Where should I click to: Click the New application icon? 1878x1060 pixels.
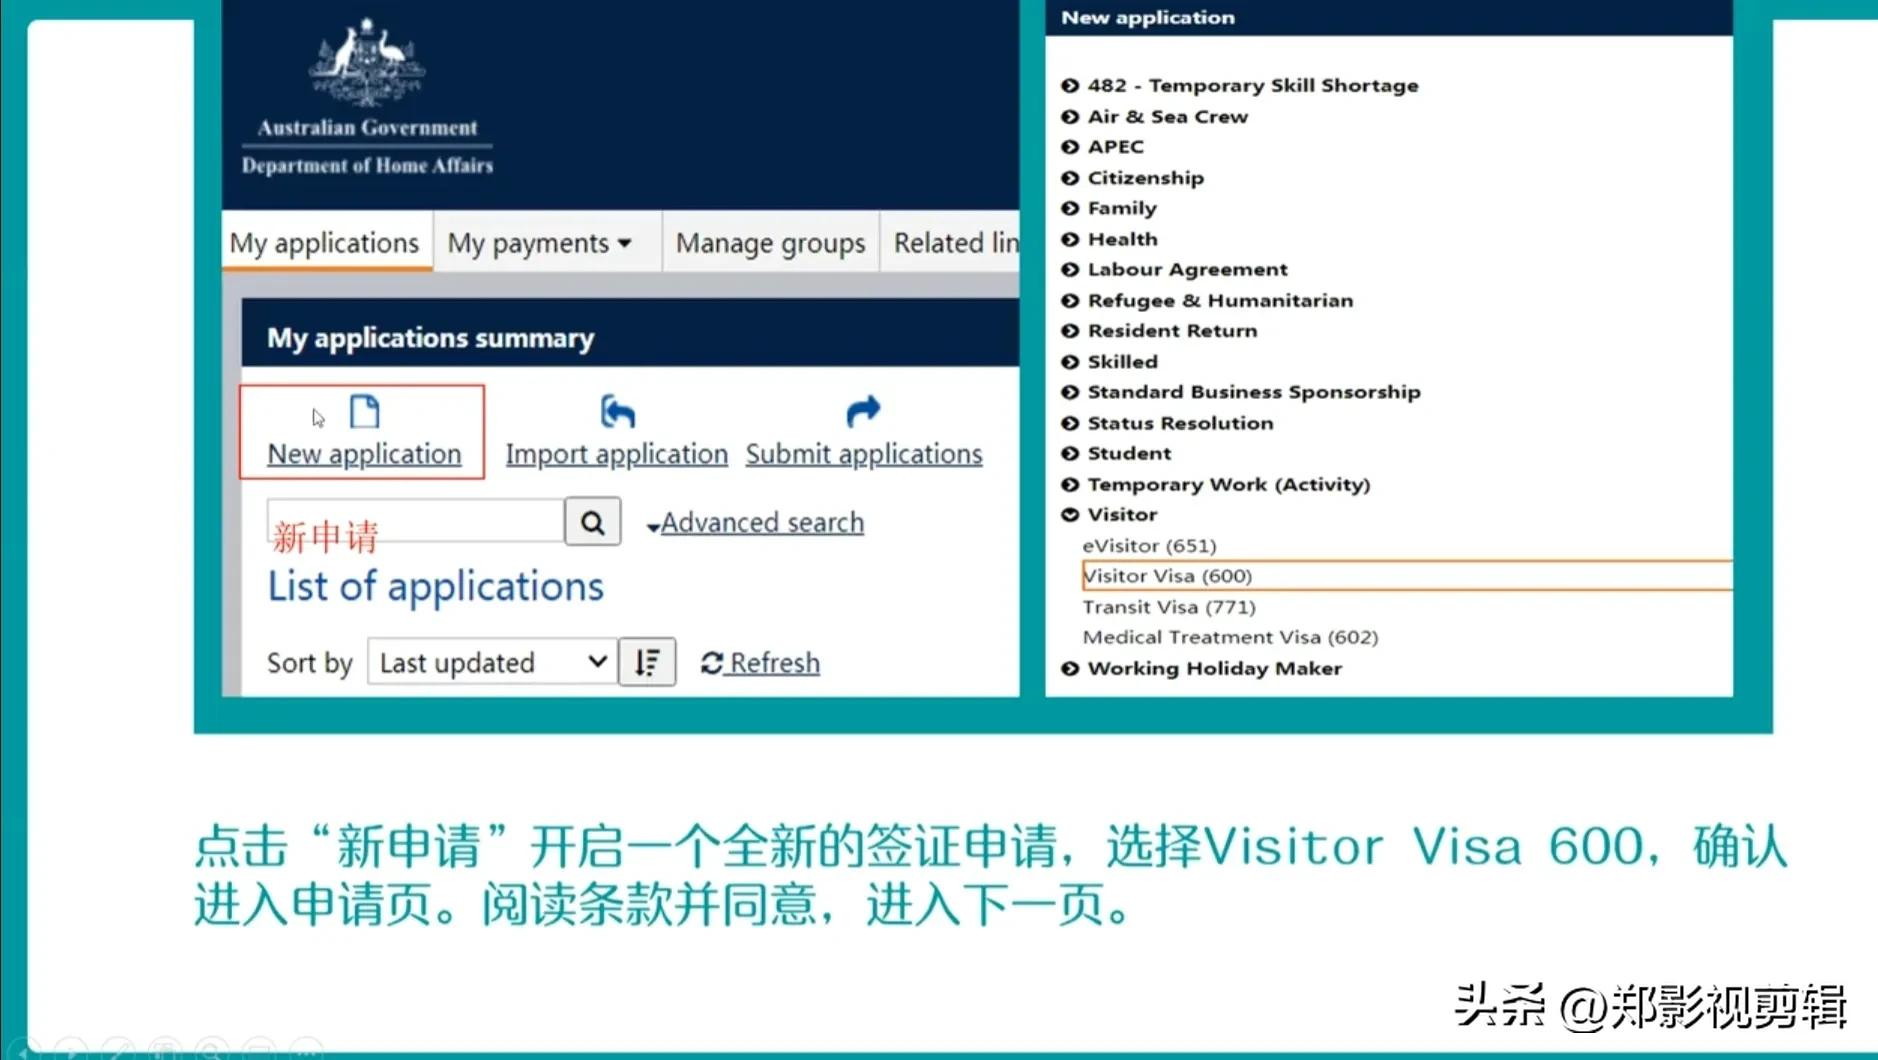(364, 412)
